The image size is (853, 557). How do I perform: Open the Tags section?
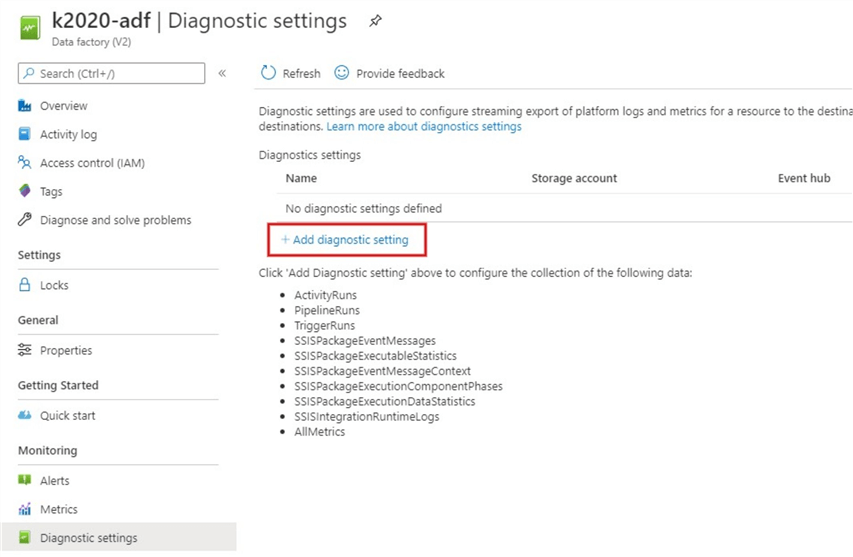tap(51, 191)
